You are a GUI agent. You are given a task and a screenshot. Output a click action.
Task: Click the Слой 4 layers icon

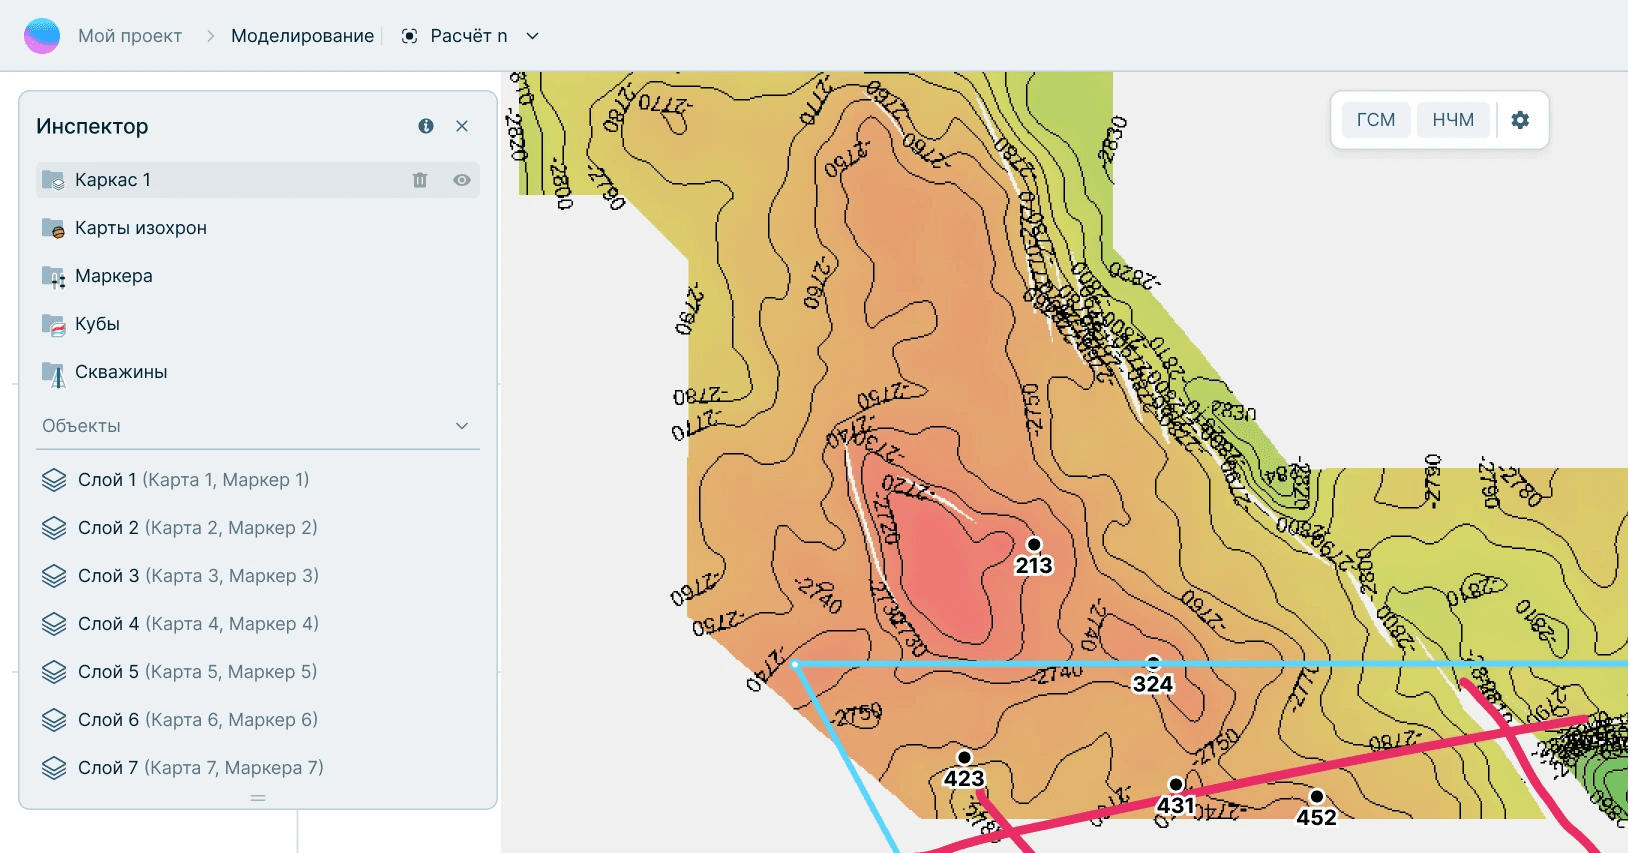(54, 624)
